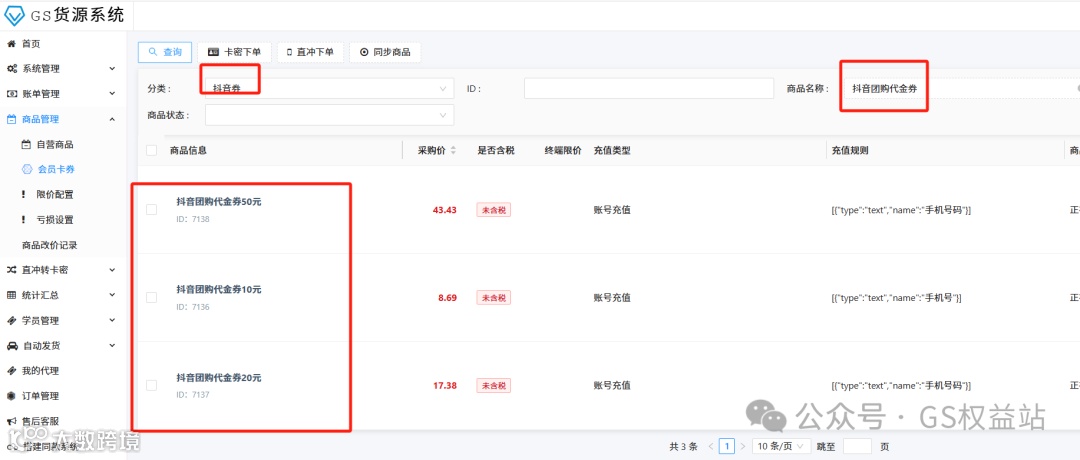Screen dimensions: 1080x460
Task: Expand the 系统管理 menu chevron
Action: [112, 69]
